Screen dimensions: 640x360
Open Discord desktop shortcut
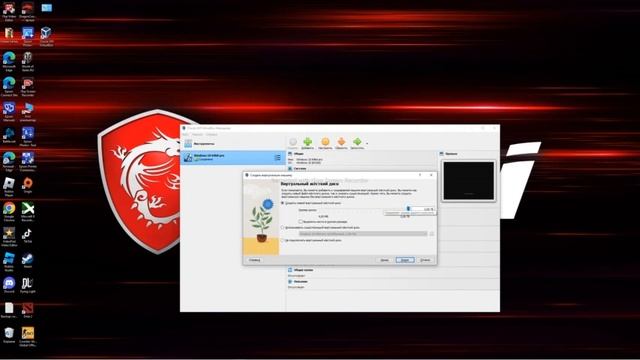coord(9,285)
